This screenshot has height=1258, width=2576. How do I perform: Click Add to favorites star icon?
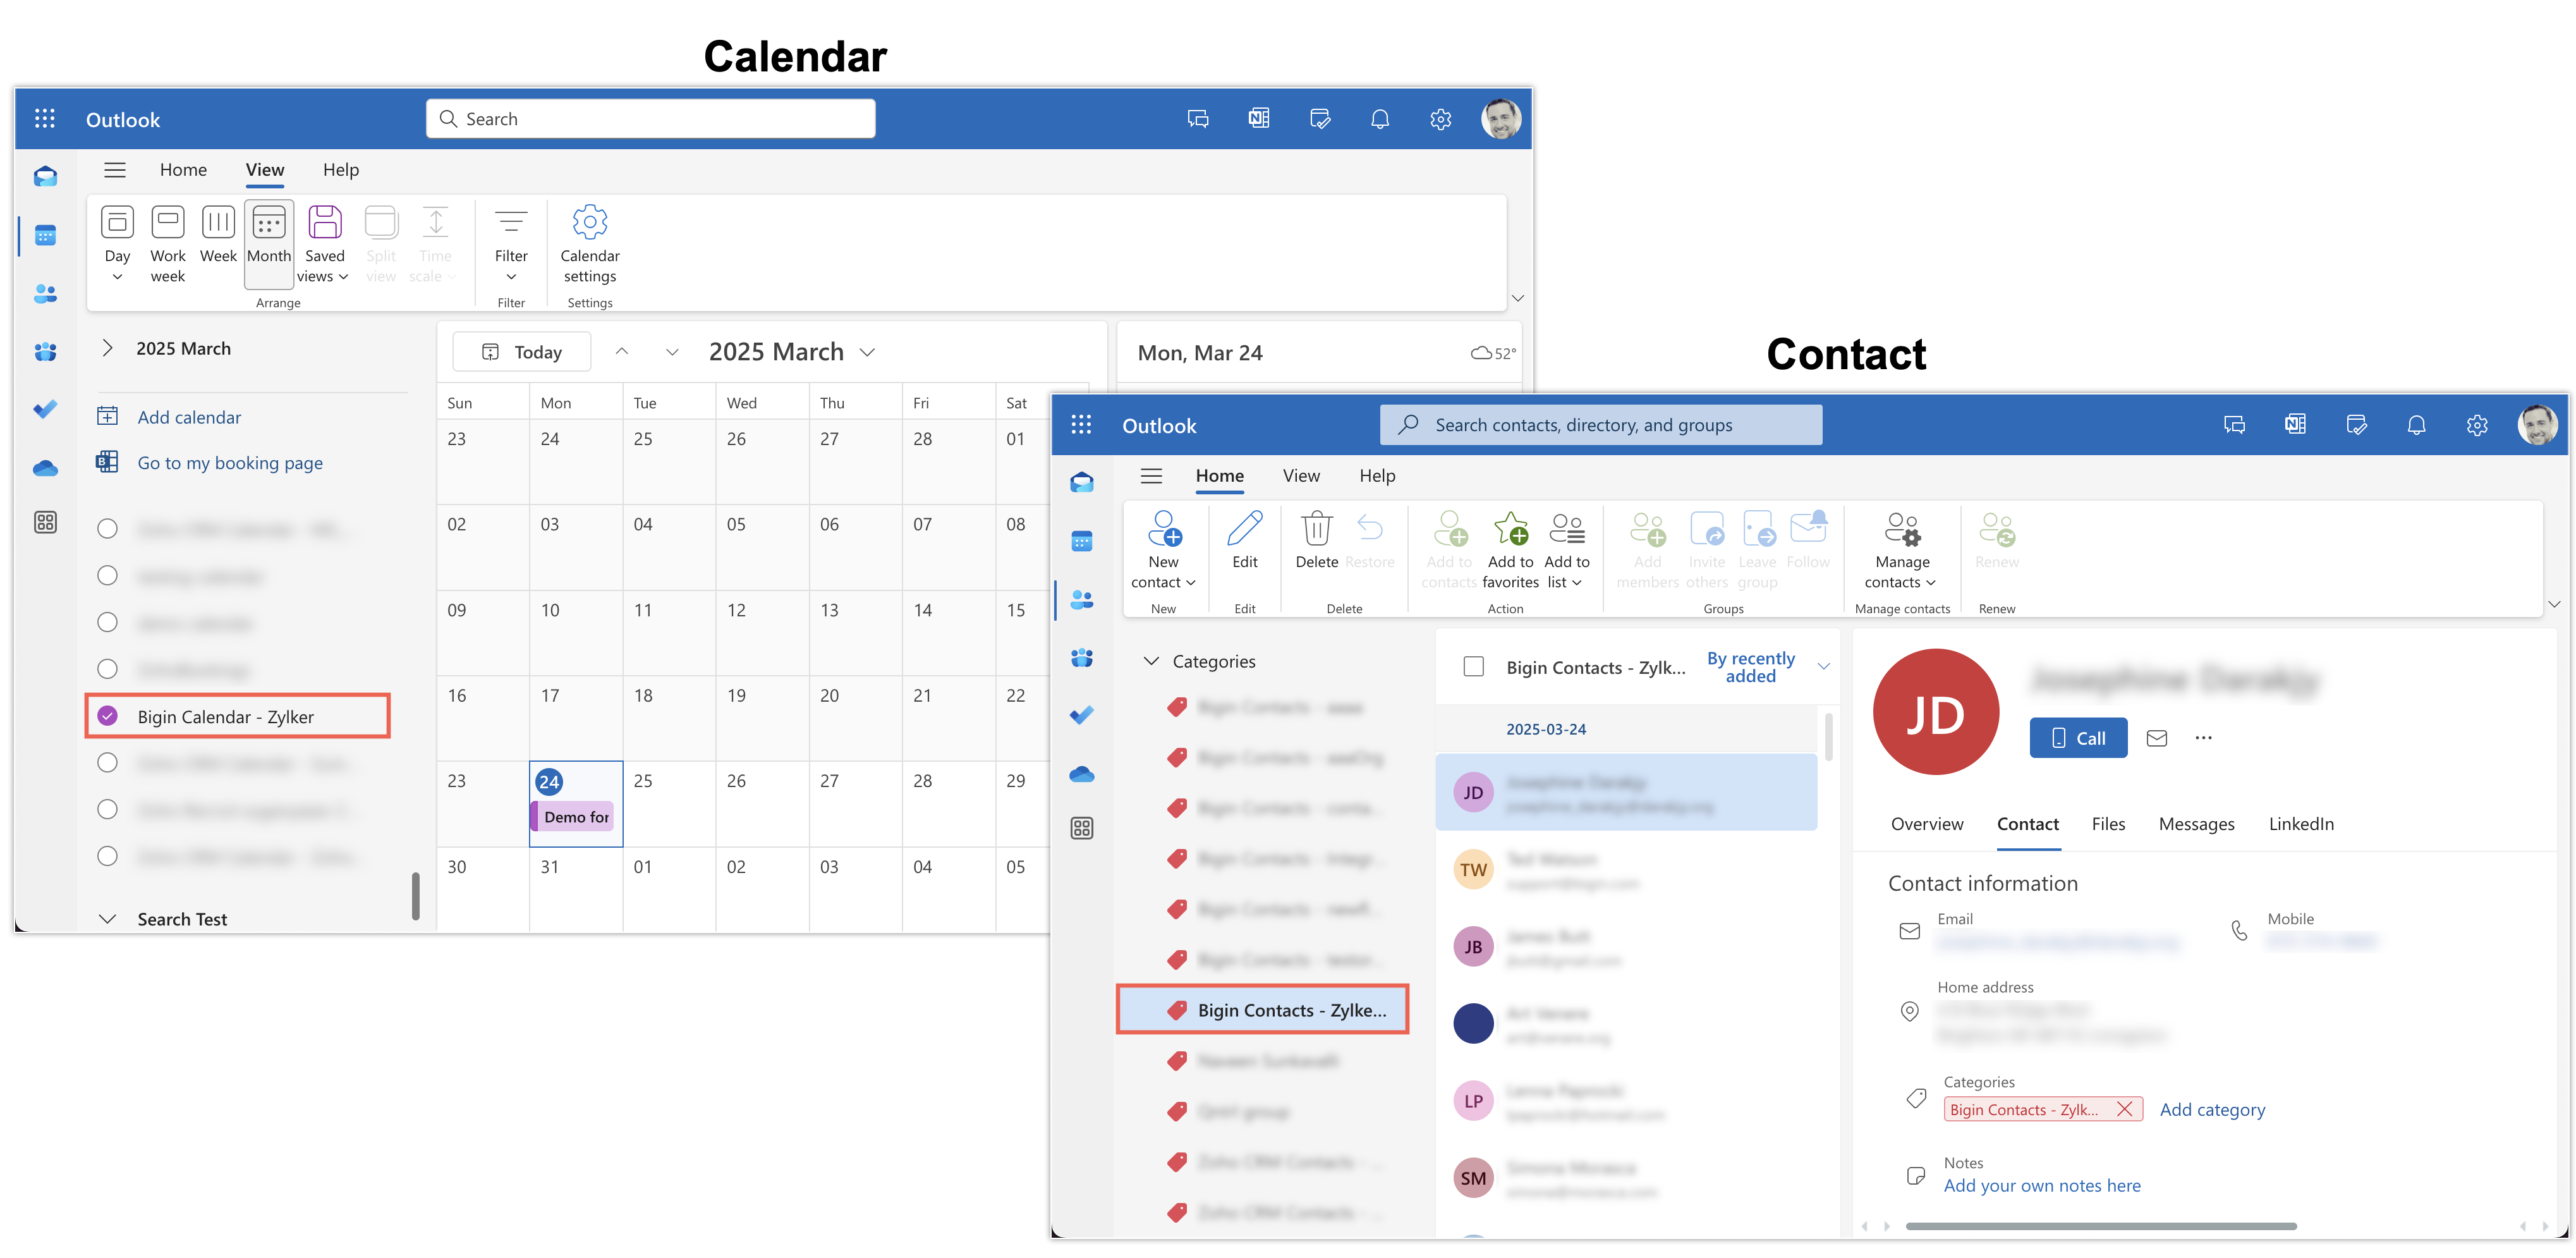click(1510, 530)
